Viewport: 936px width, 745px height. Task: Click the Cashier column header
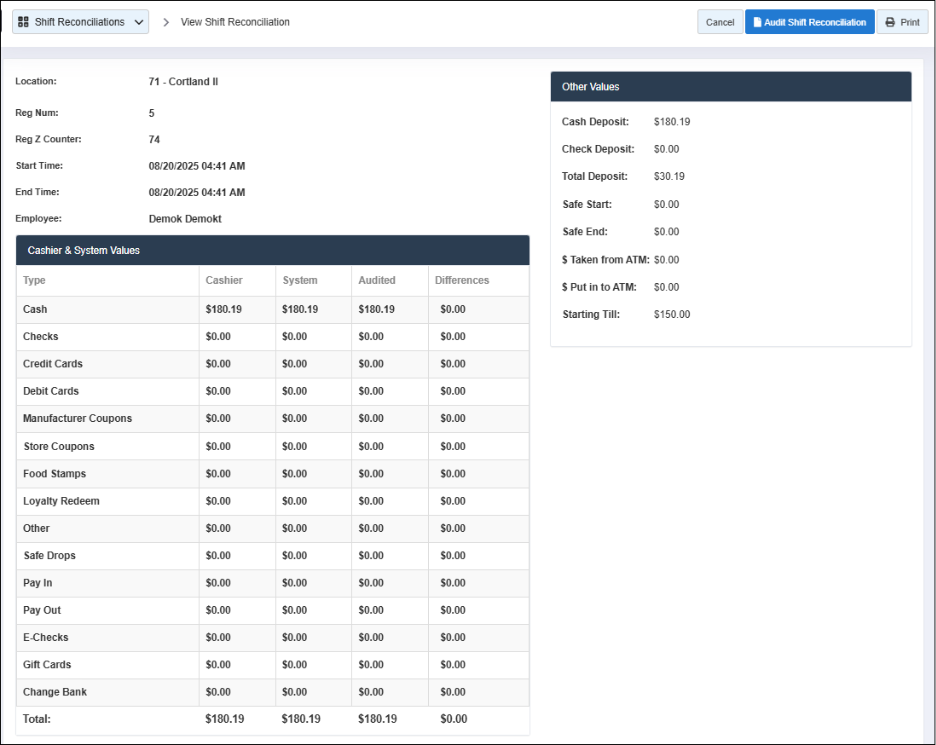224,280
